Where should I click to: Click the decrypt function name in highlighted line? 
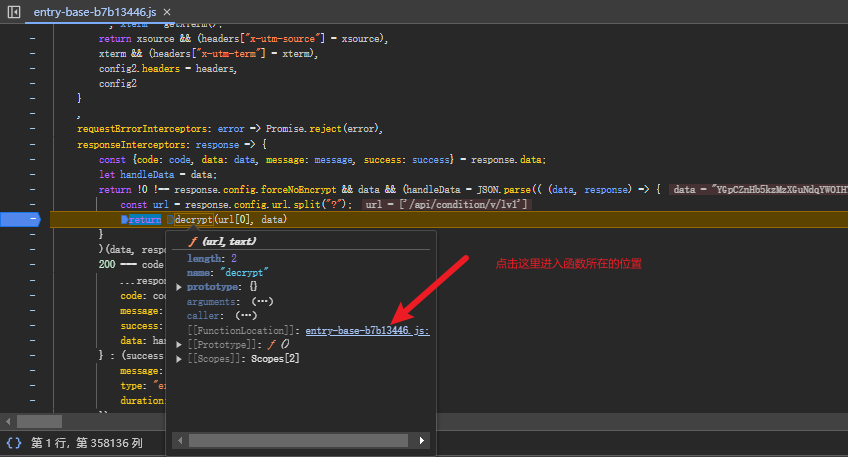pos(194,220)
